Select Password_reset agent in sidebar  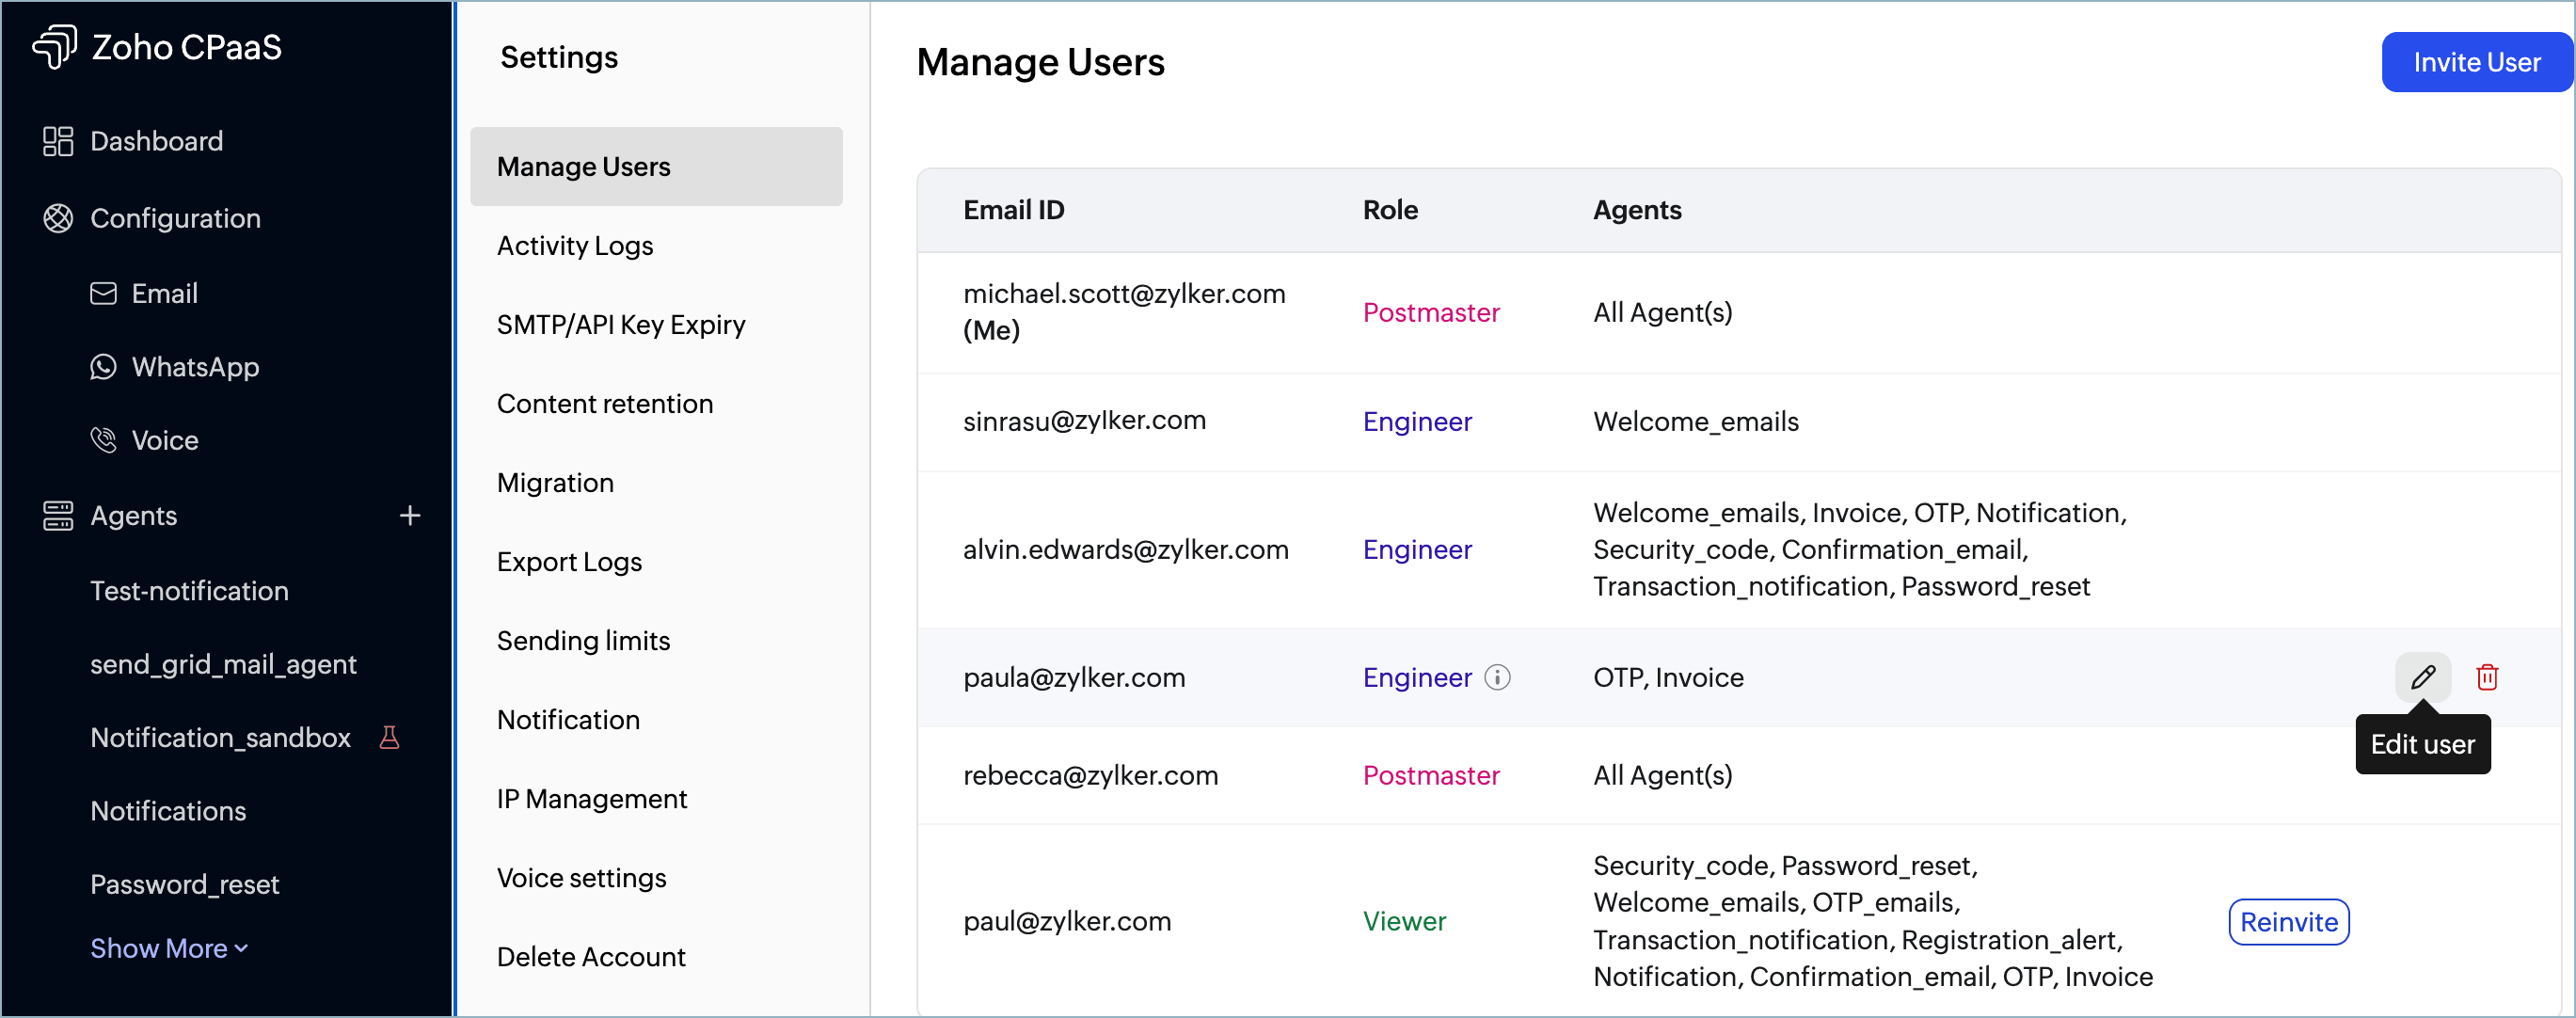click(184, 884)
